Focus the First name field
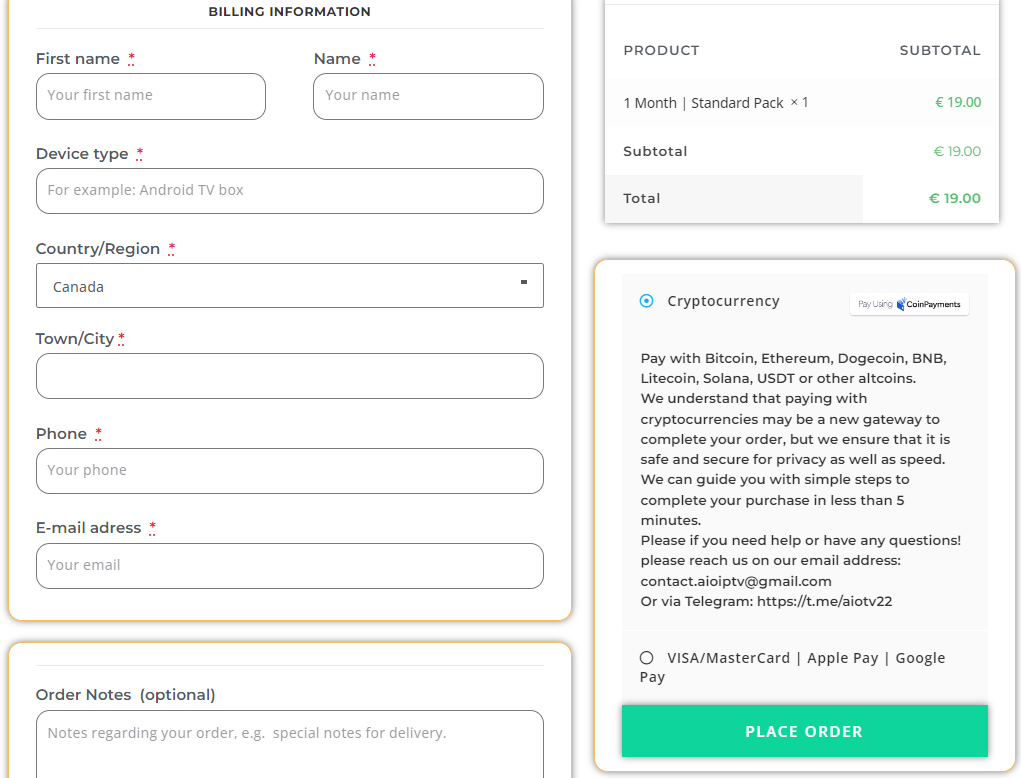 pyautogui.click(x=151, y=96)
